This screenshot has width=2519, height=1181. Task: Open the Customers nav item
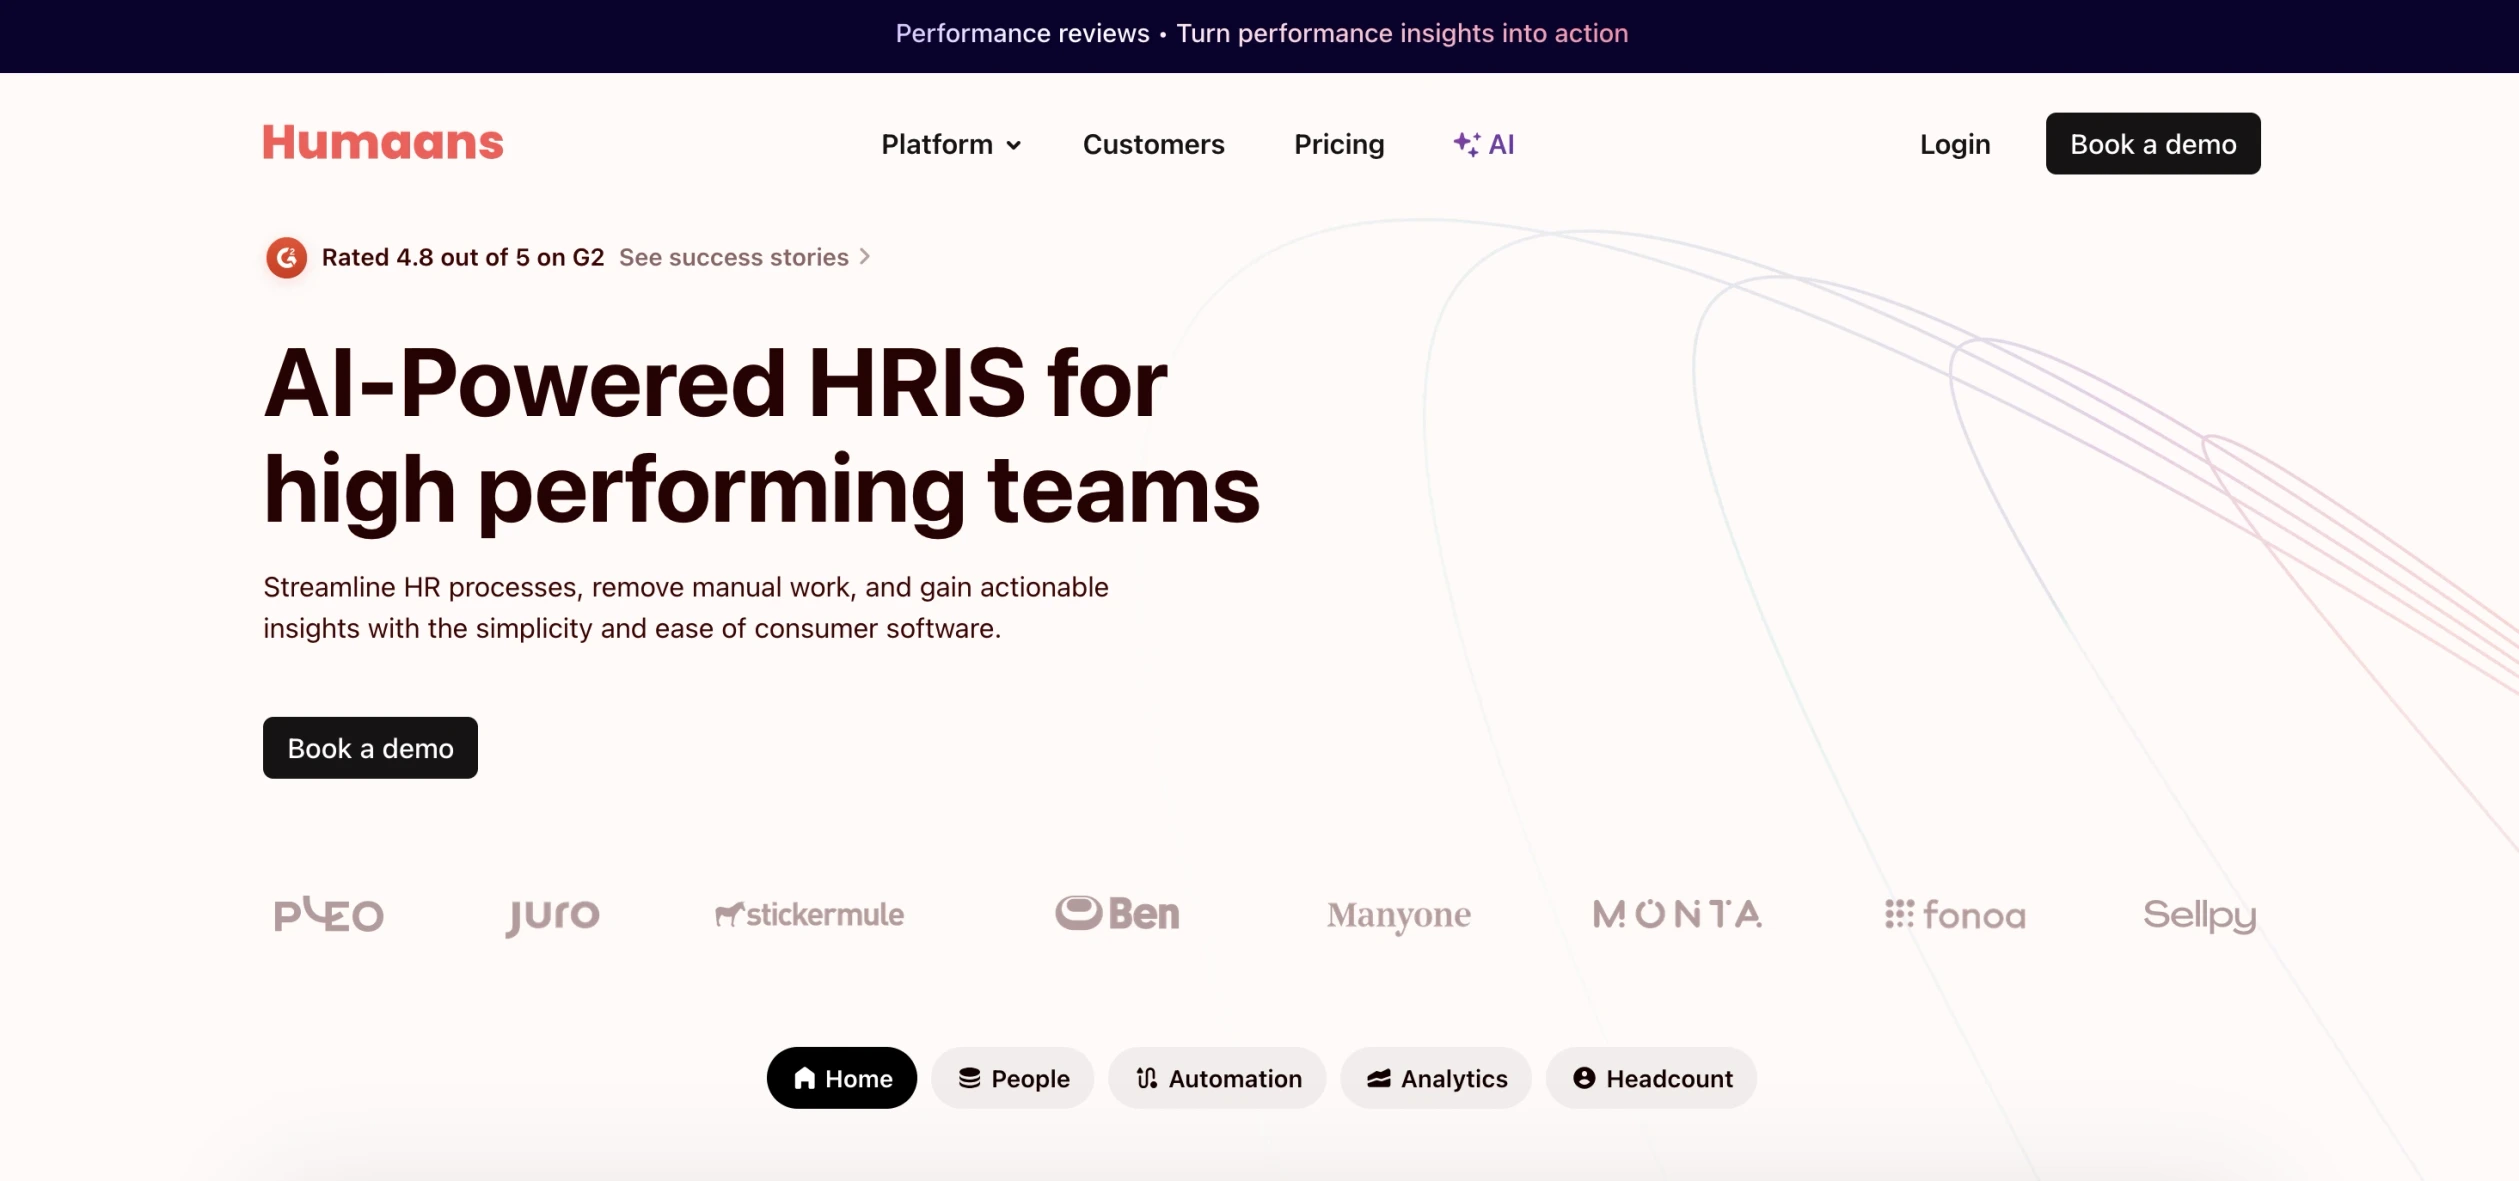pos(1153,144)
